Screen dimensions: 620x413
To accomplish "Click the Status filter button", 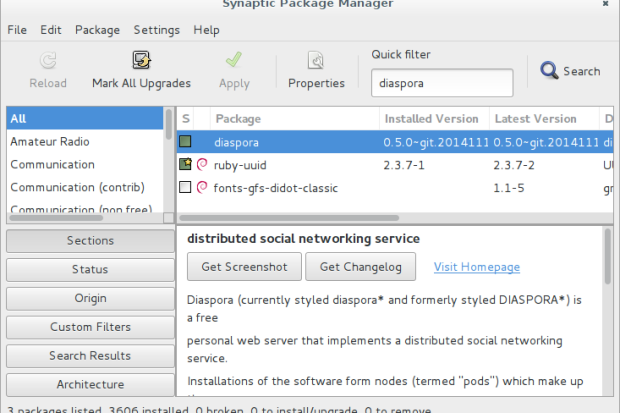I will (90, 269).
